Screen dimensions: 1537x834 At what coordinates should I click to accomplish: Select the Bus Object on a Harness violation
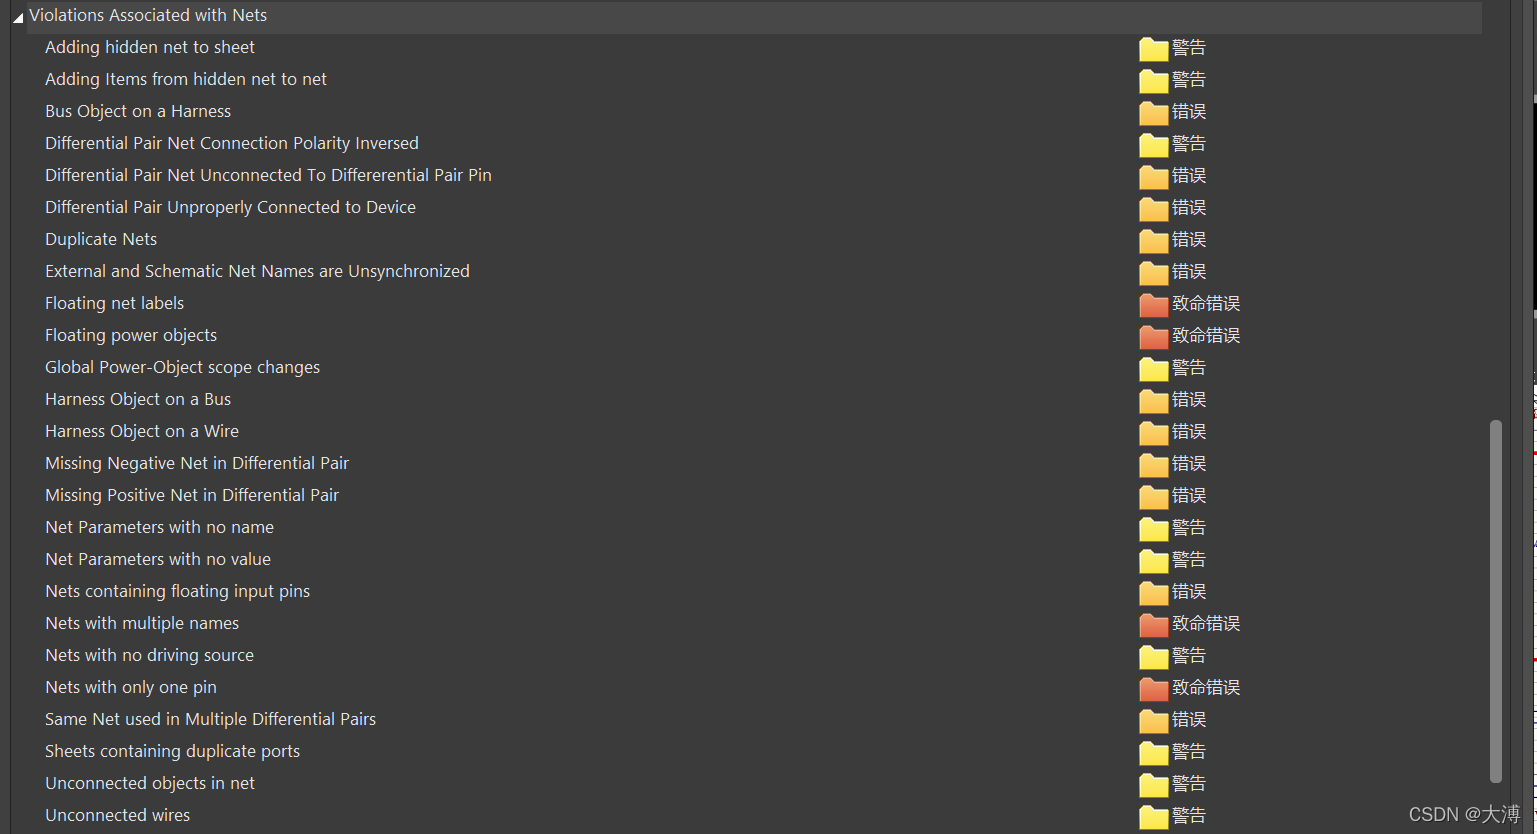[x=138, y=111]
